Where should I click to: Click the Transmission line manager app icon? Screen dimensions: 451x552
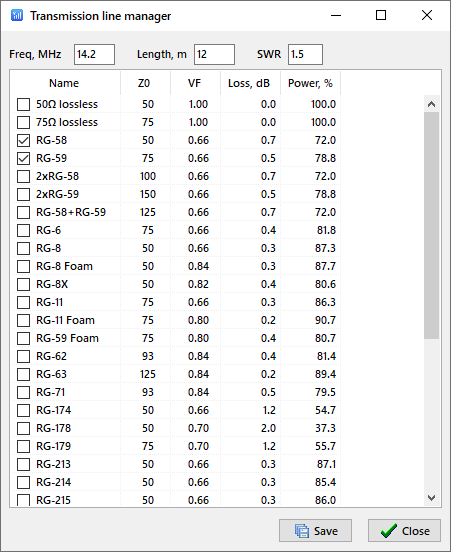[x=17, y=15]
